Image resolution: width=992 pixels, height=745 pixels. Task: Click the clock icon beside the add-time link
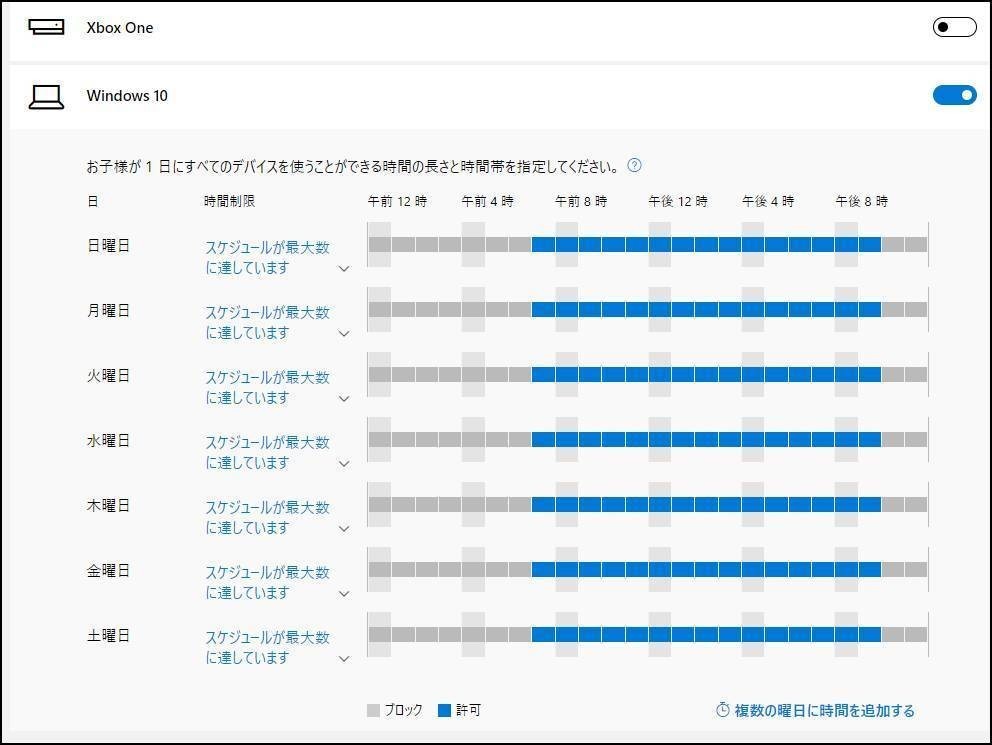tap(721, 710)
